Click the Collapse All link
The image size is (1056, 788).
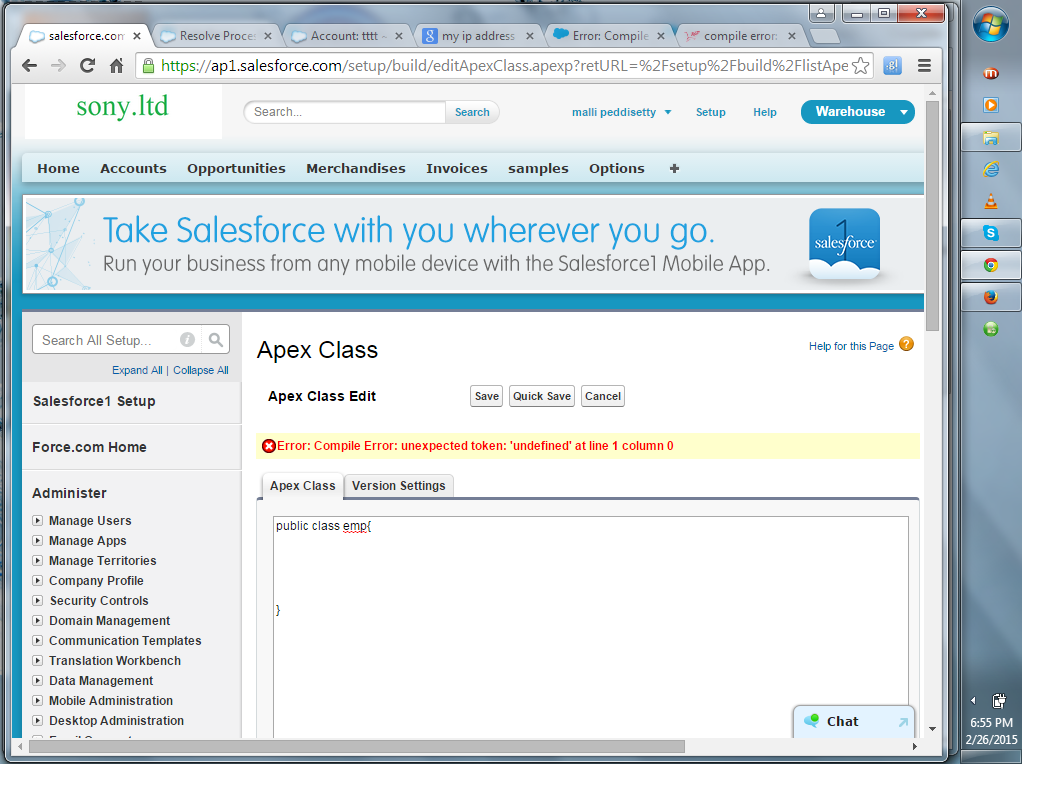tap(201, 370)
